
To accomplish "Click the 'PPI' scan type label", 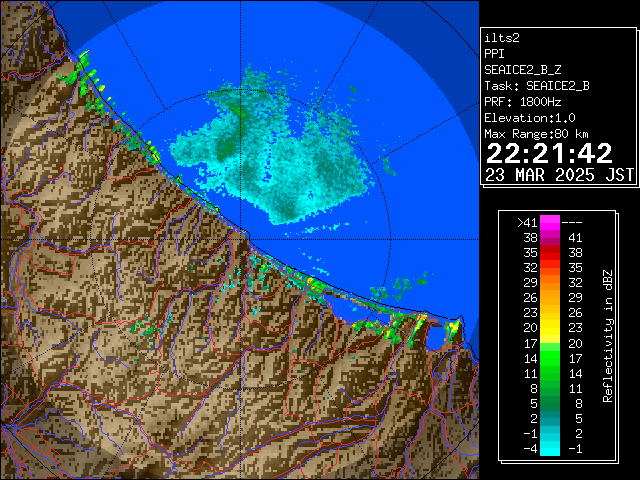I will [494, 54].
